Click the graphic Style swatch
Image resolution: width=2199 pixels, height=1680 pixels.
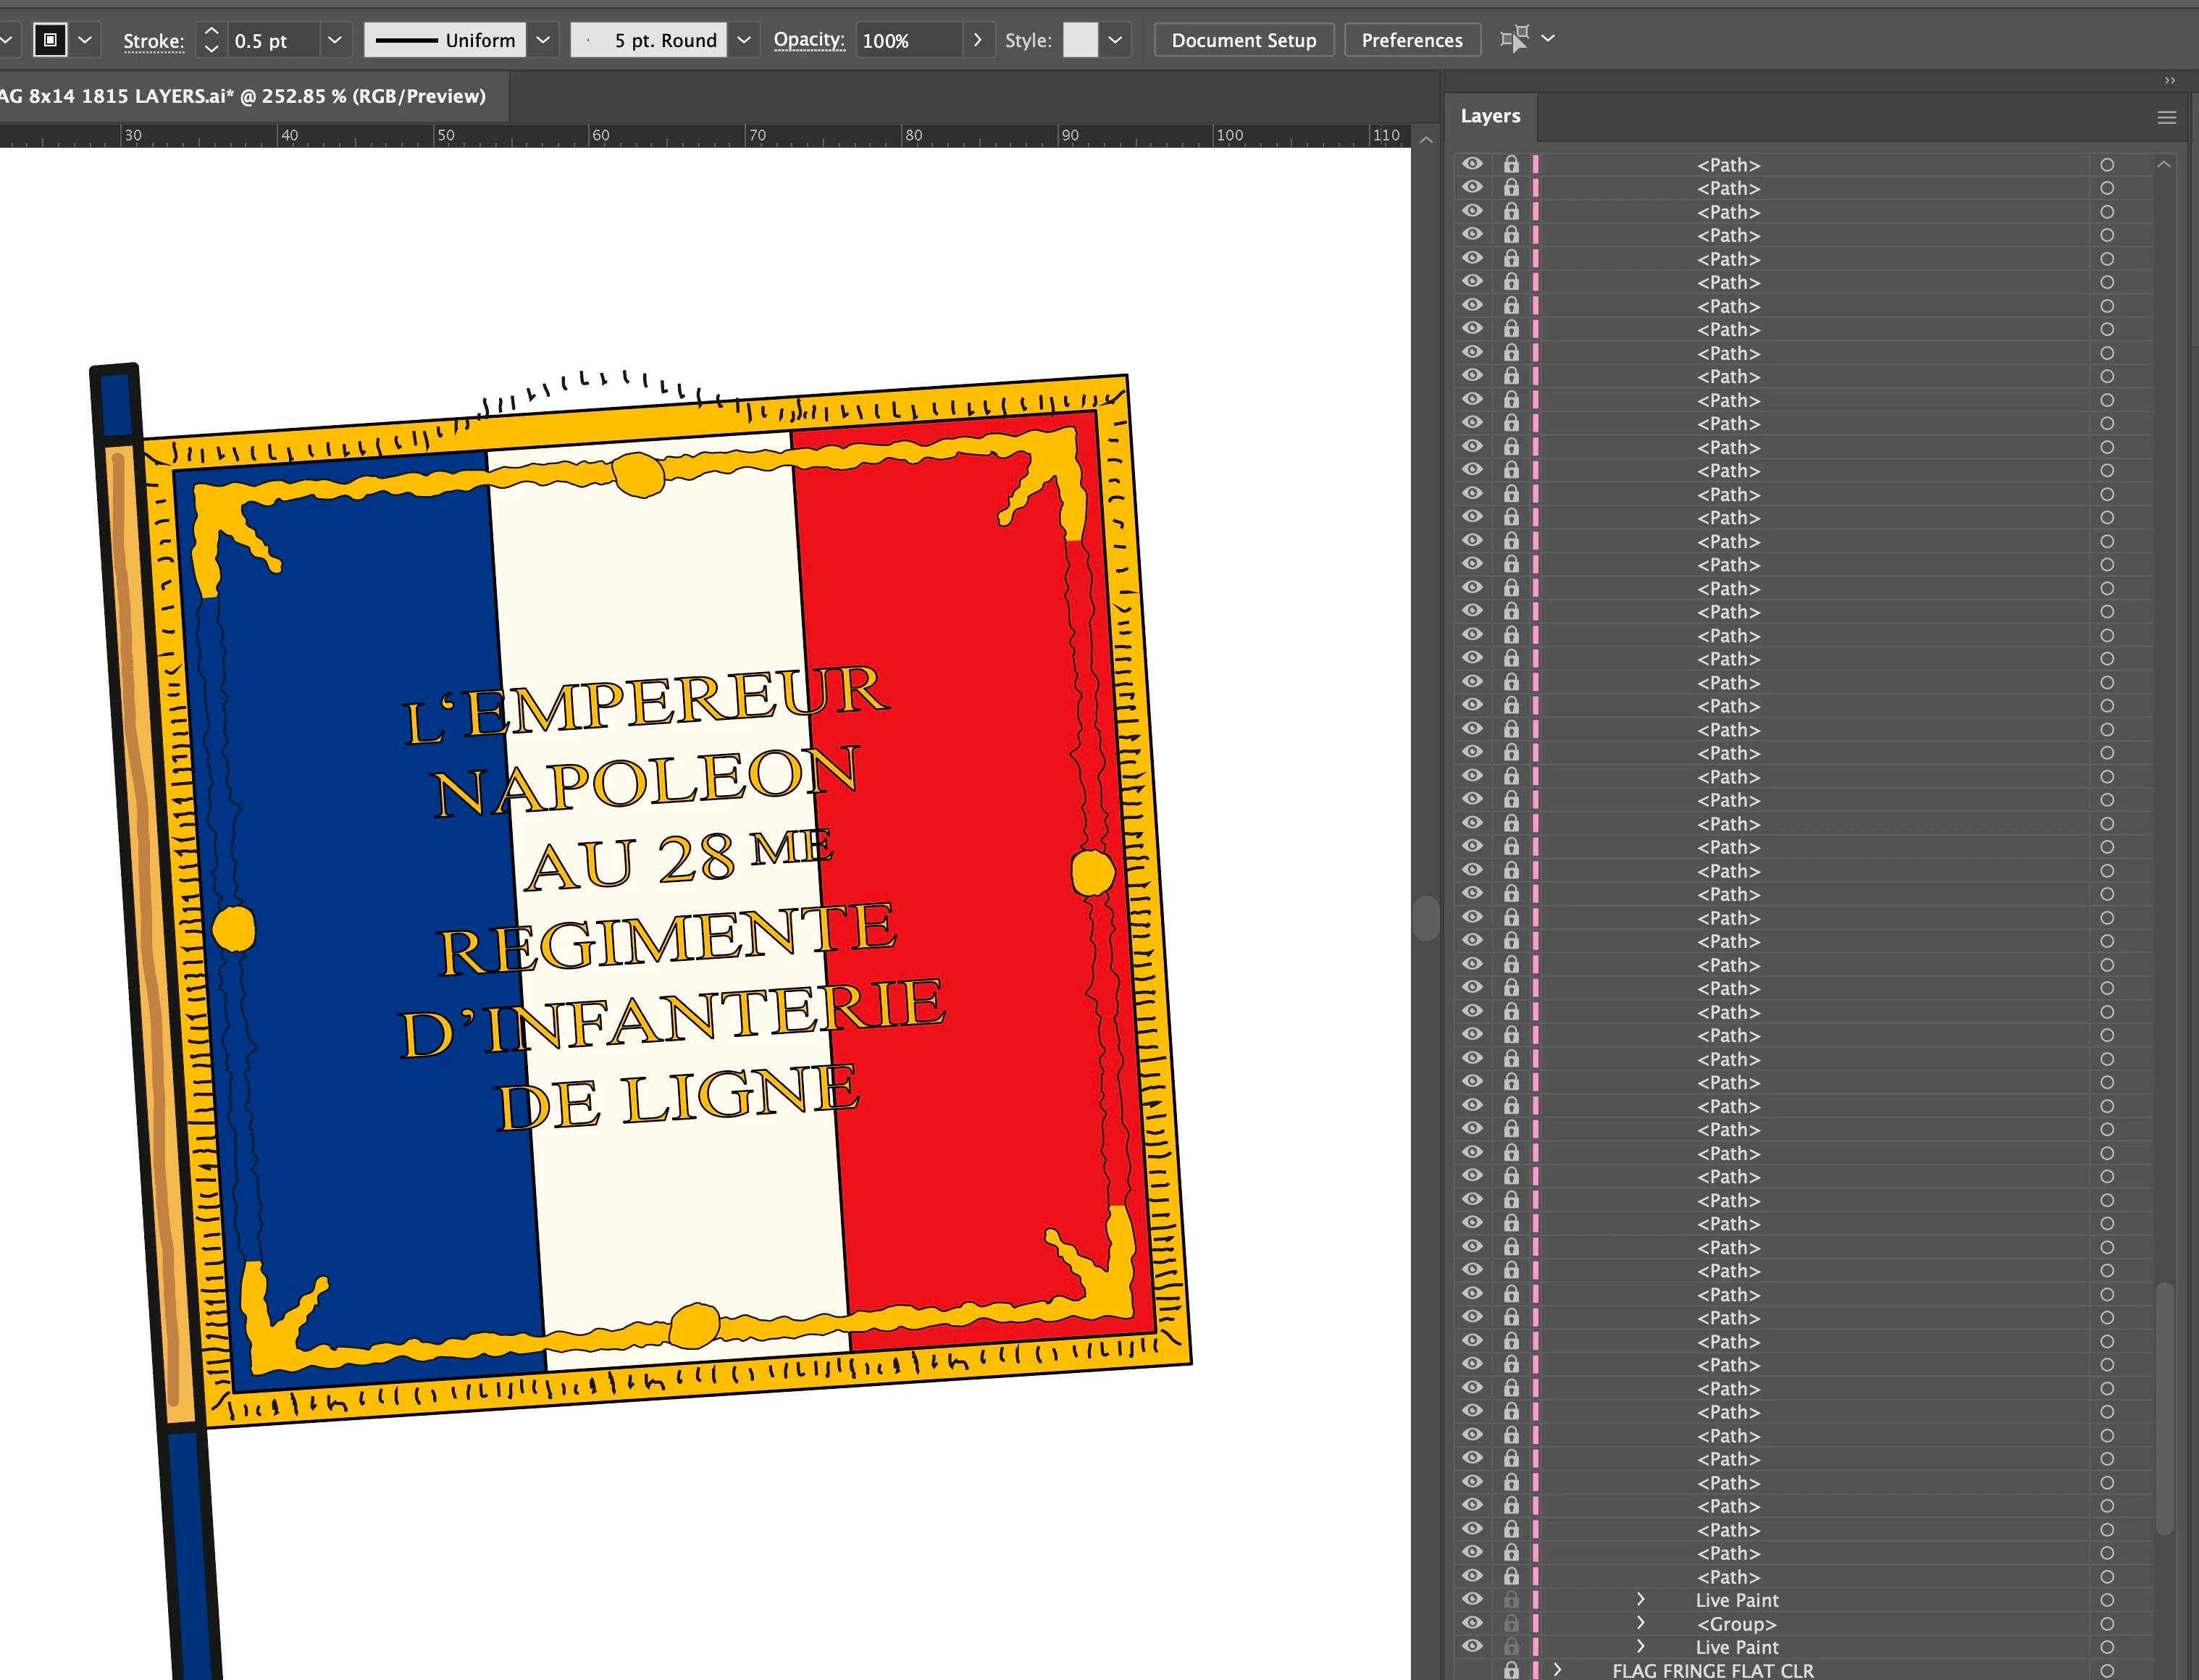pos(1079,40)
